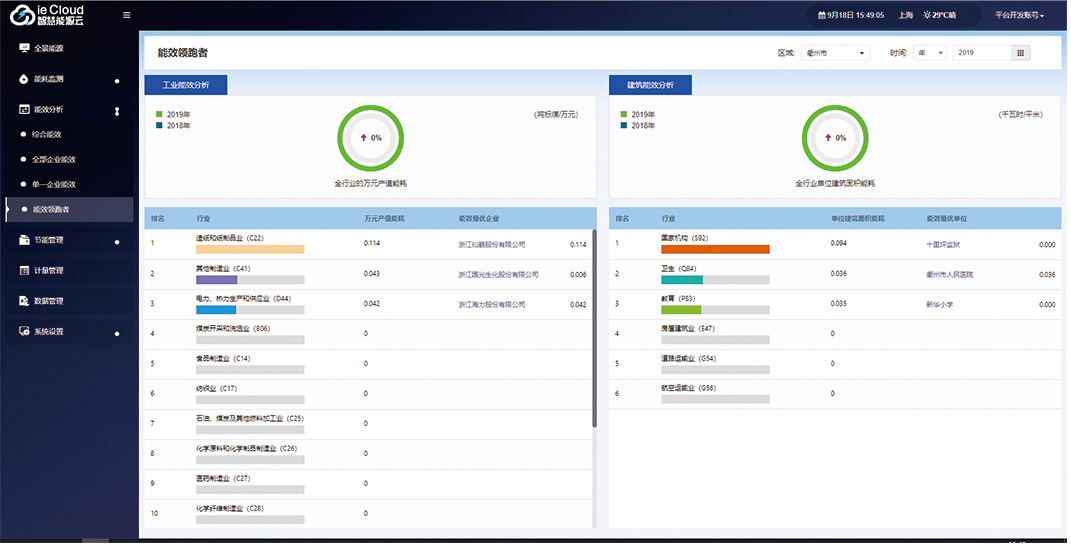
Task: Collapse the sidebar with the hamburger icon
Action: 126,15
